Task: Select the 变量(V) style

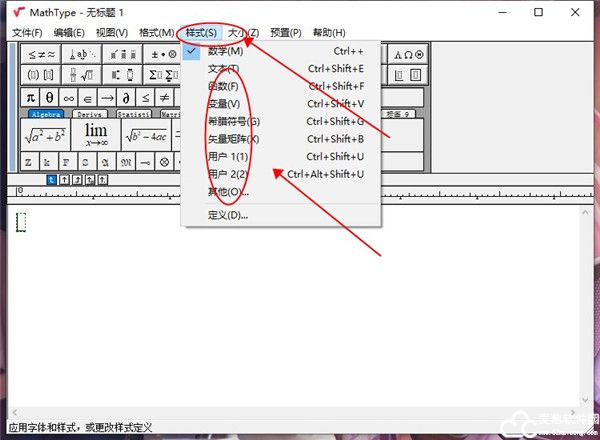Action: point(223,104)
